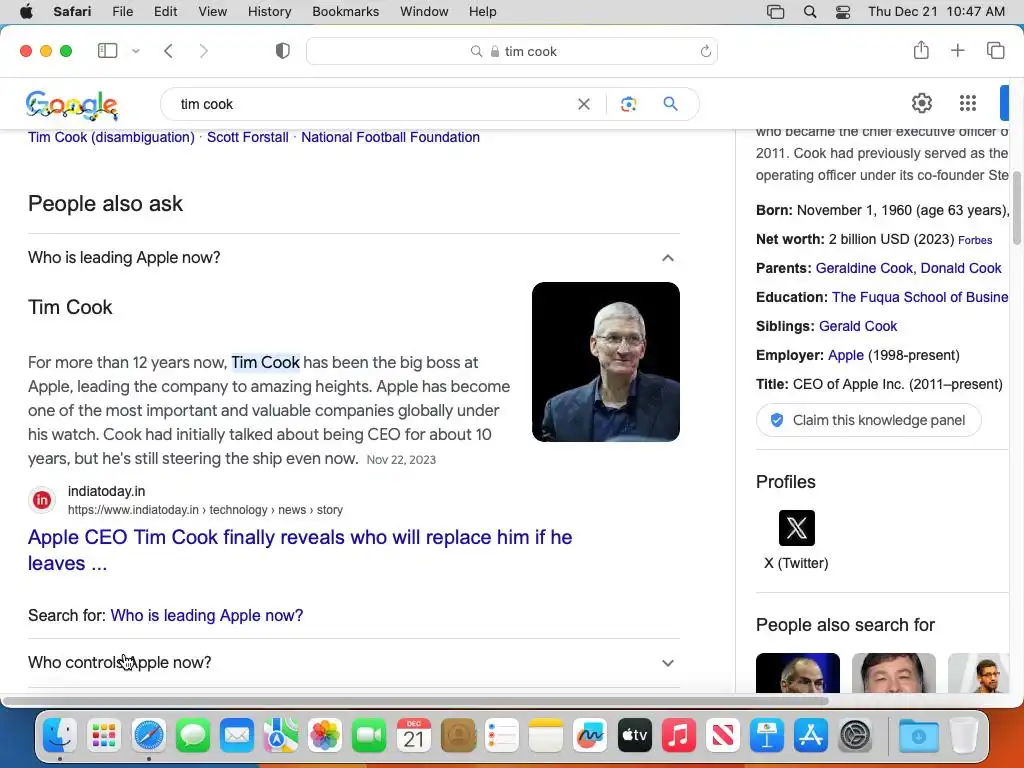This screenshot has height=768, width=1024.
Task: Open Tim Cook (disambiguation) link
Action: [x=111, y=137]
